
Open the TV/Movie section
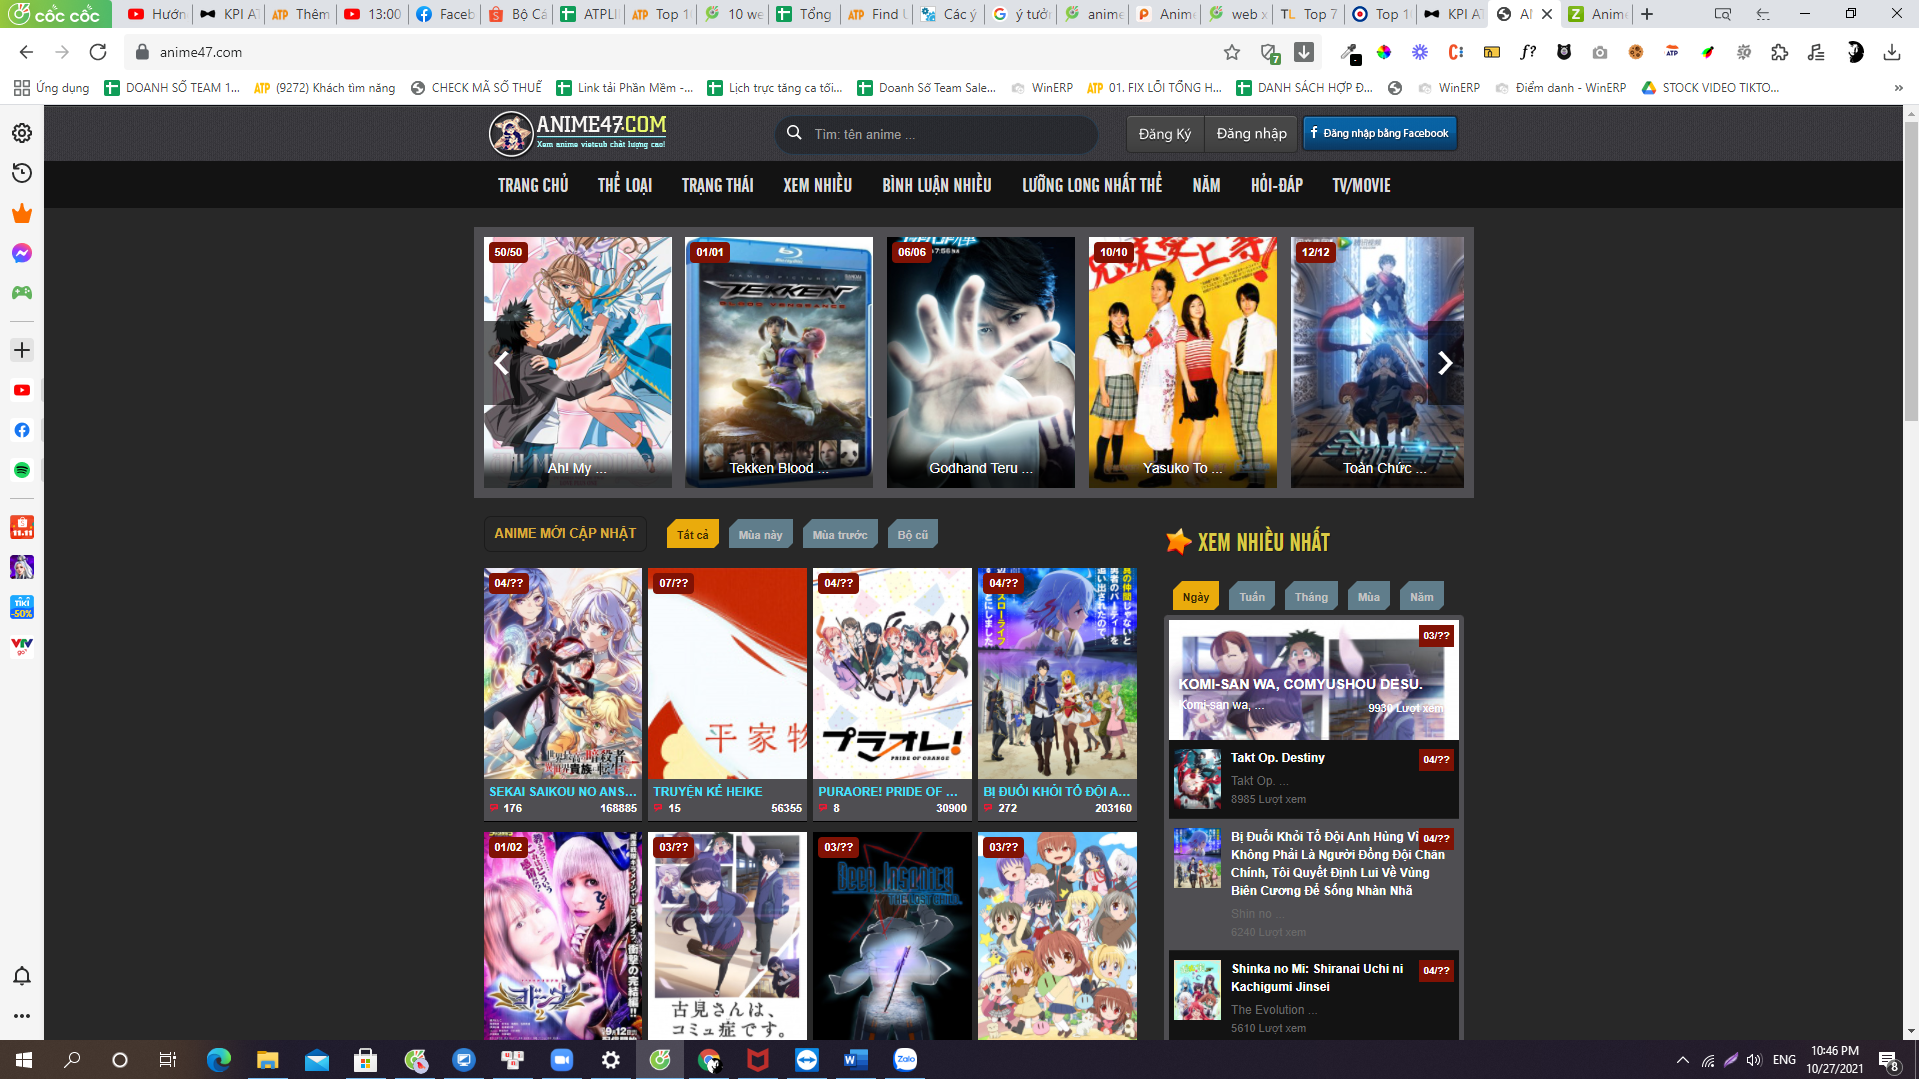(1361, 185)
